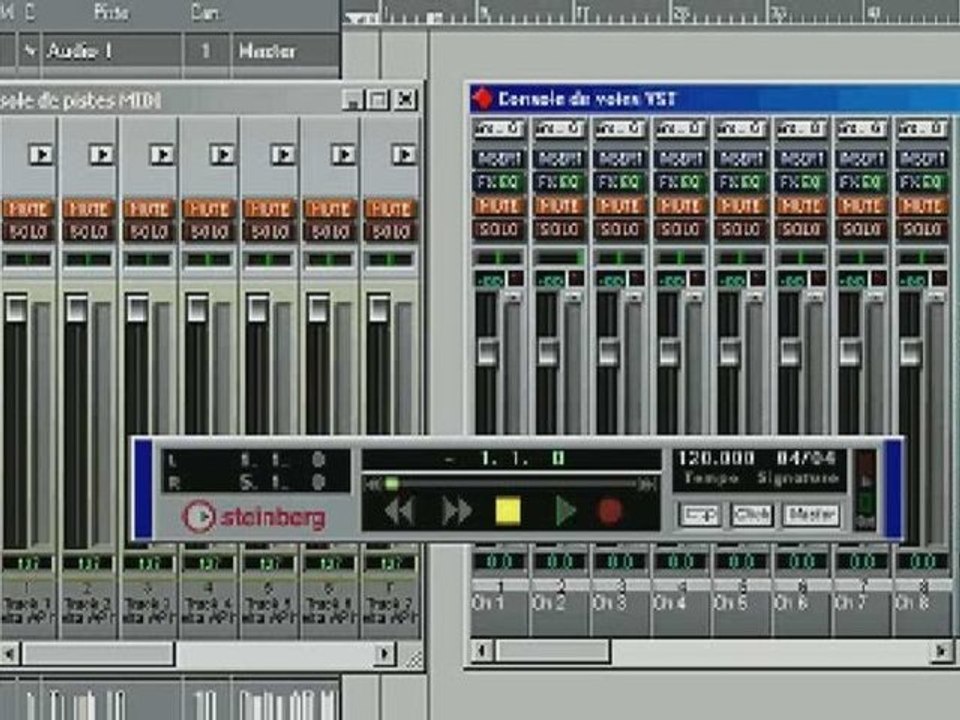The height and width of the screenshot is (720, 960).
Task: Open FX EQ panel for VST channel Ch 4
Action: (x=680, y=182)
